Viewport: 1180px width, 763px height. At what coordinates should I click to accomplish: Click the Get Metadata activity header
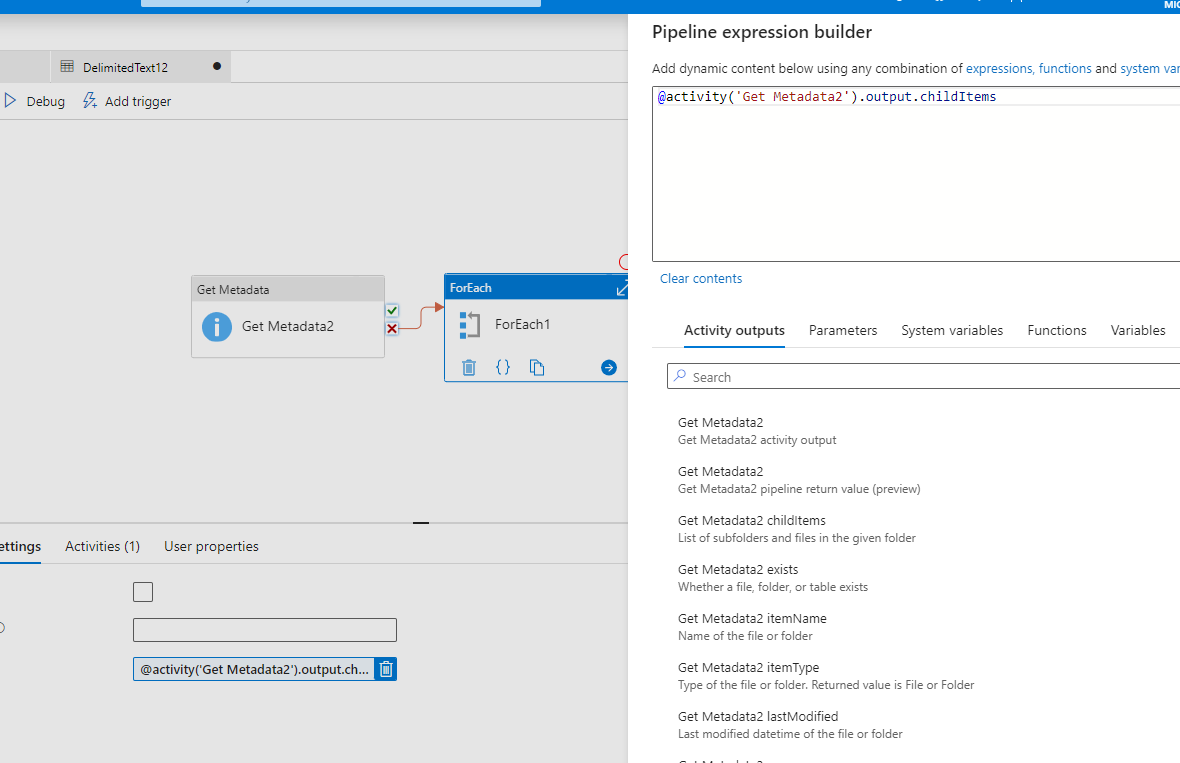[288, 289]
